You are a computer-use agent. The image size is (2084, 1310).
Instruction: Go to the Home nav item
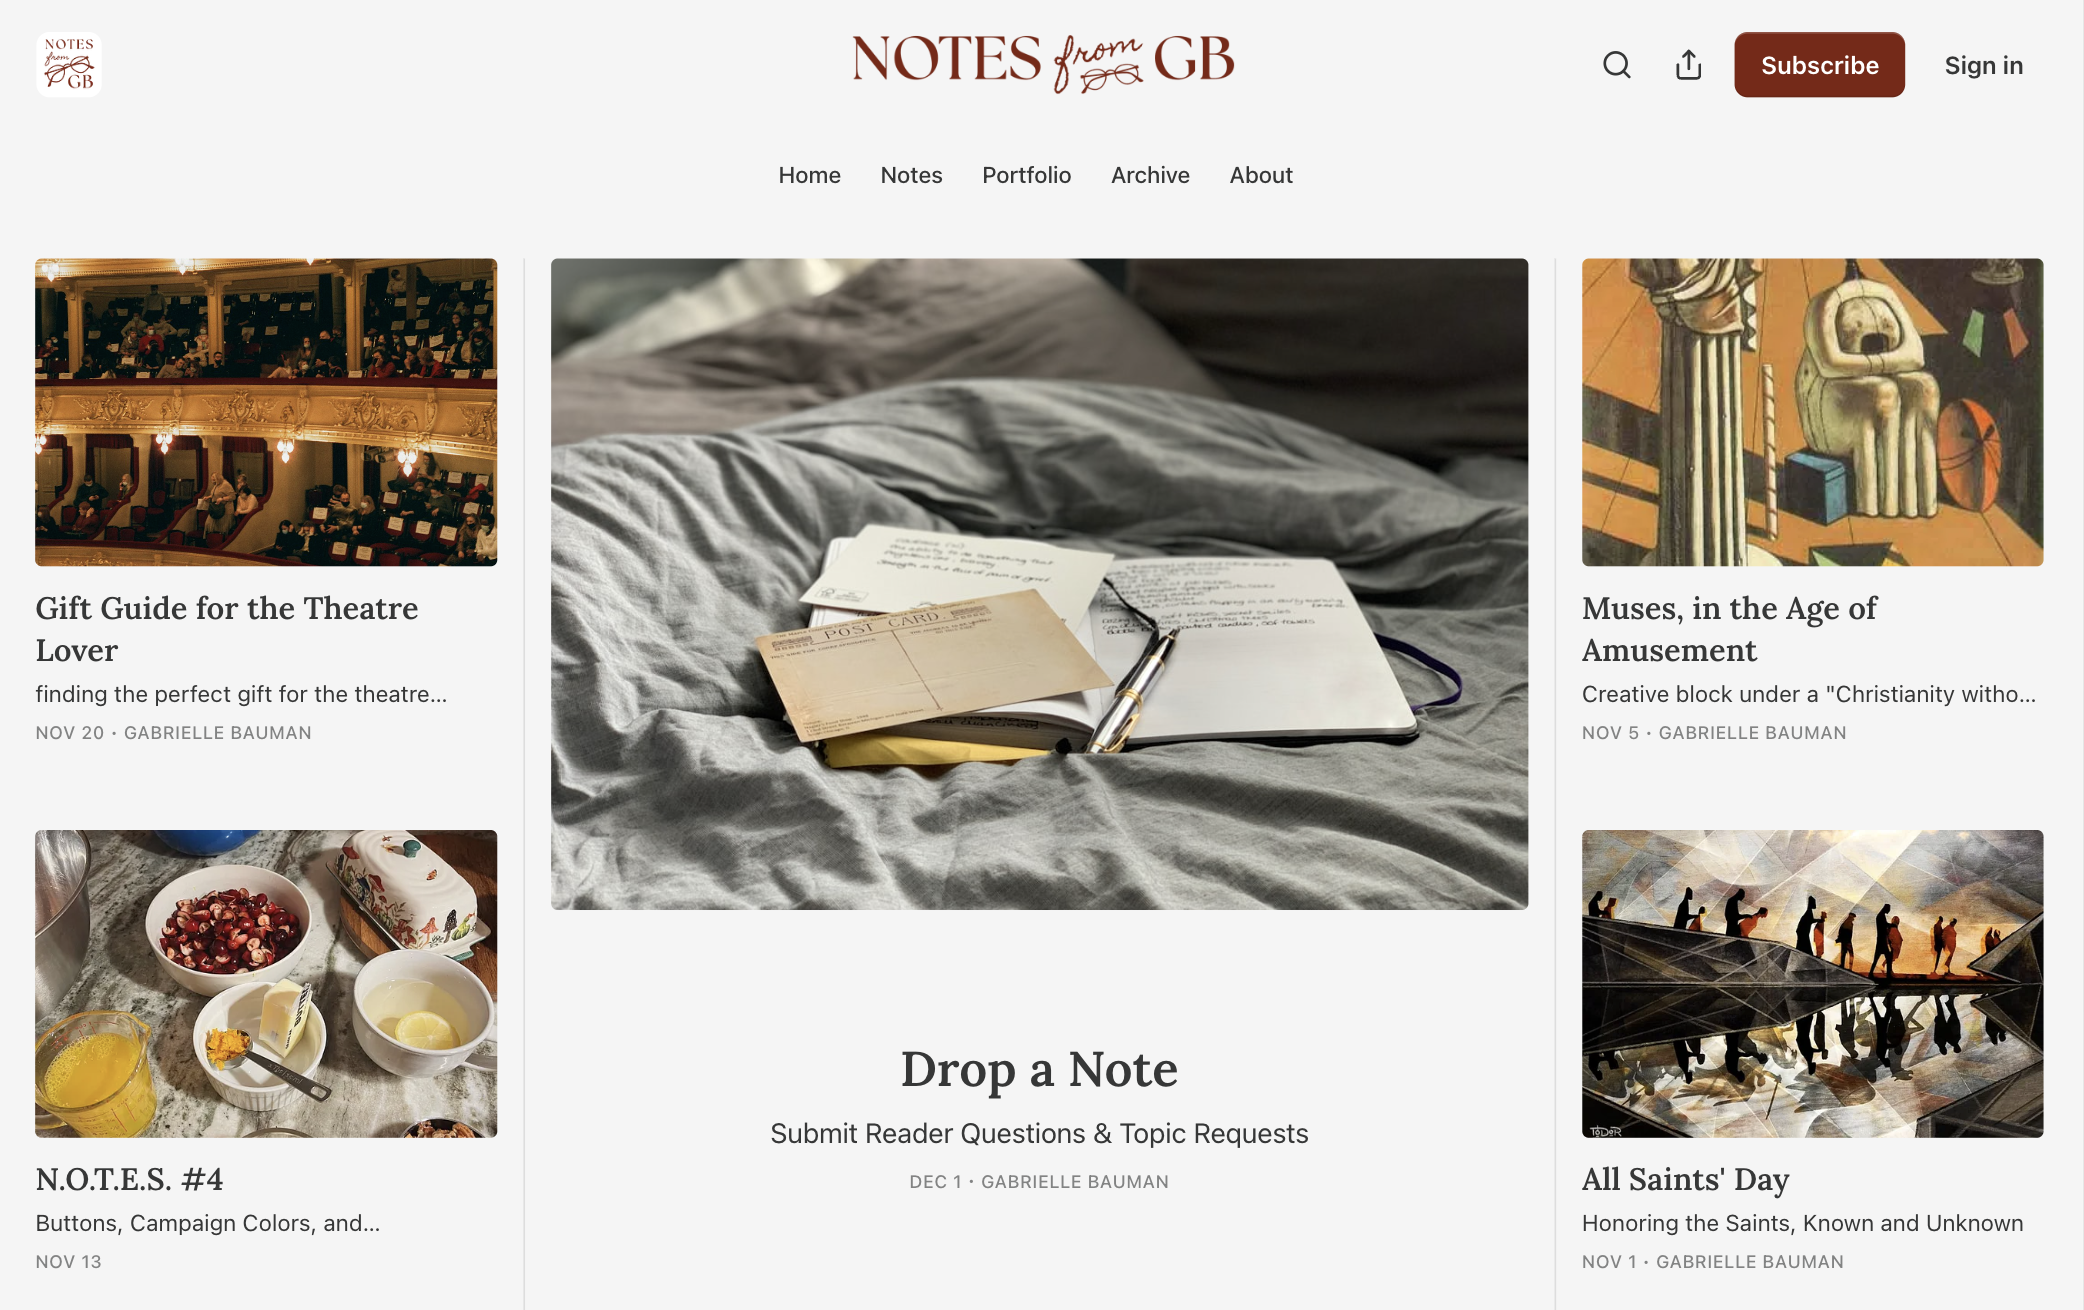809,175
